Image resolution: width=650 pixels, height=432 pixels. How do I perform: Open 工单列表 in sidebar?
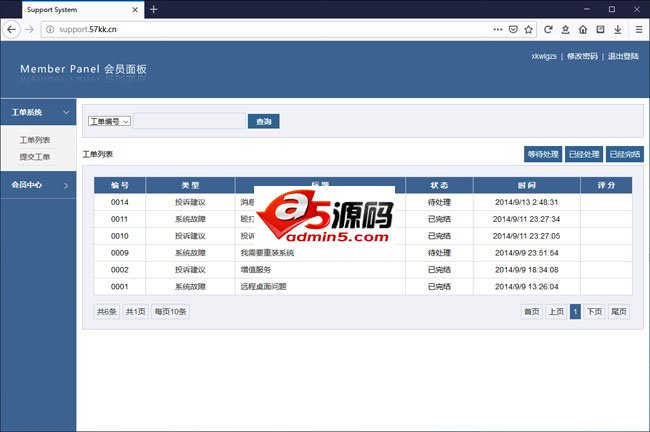point(35,140)
